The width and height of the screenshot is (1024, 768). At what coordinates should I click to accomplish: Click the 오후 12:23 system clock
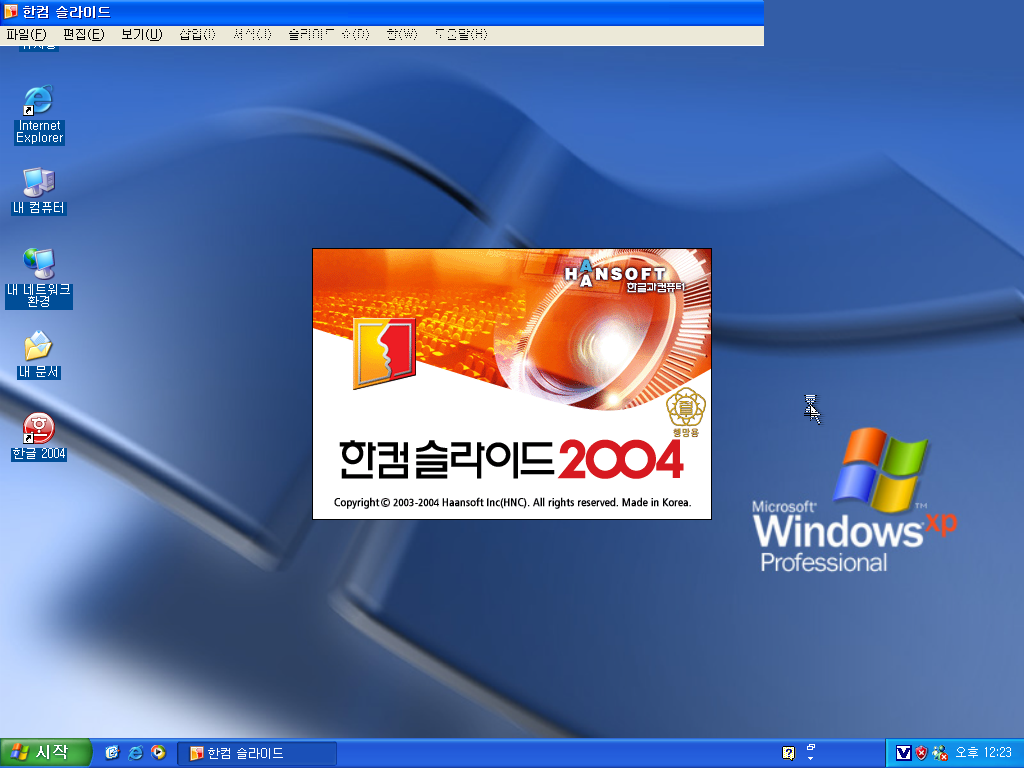click(983, 753)
